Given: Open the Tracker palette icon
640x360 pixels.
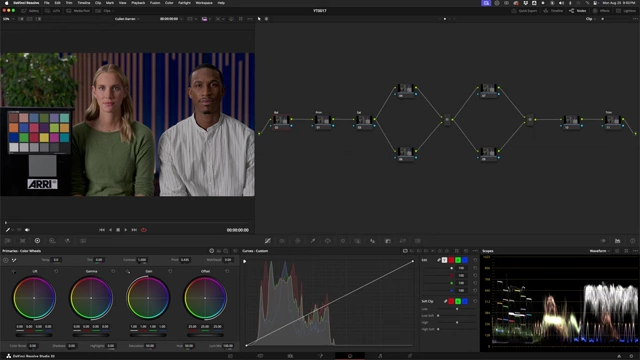Looking at the screenshot, I should [x=342, y=241].
